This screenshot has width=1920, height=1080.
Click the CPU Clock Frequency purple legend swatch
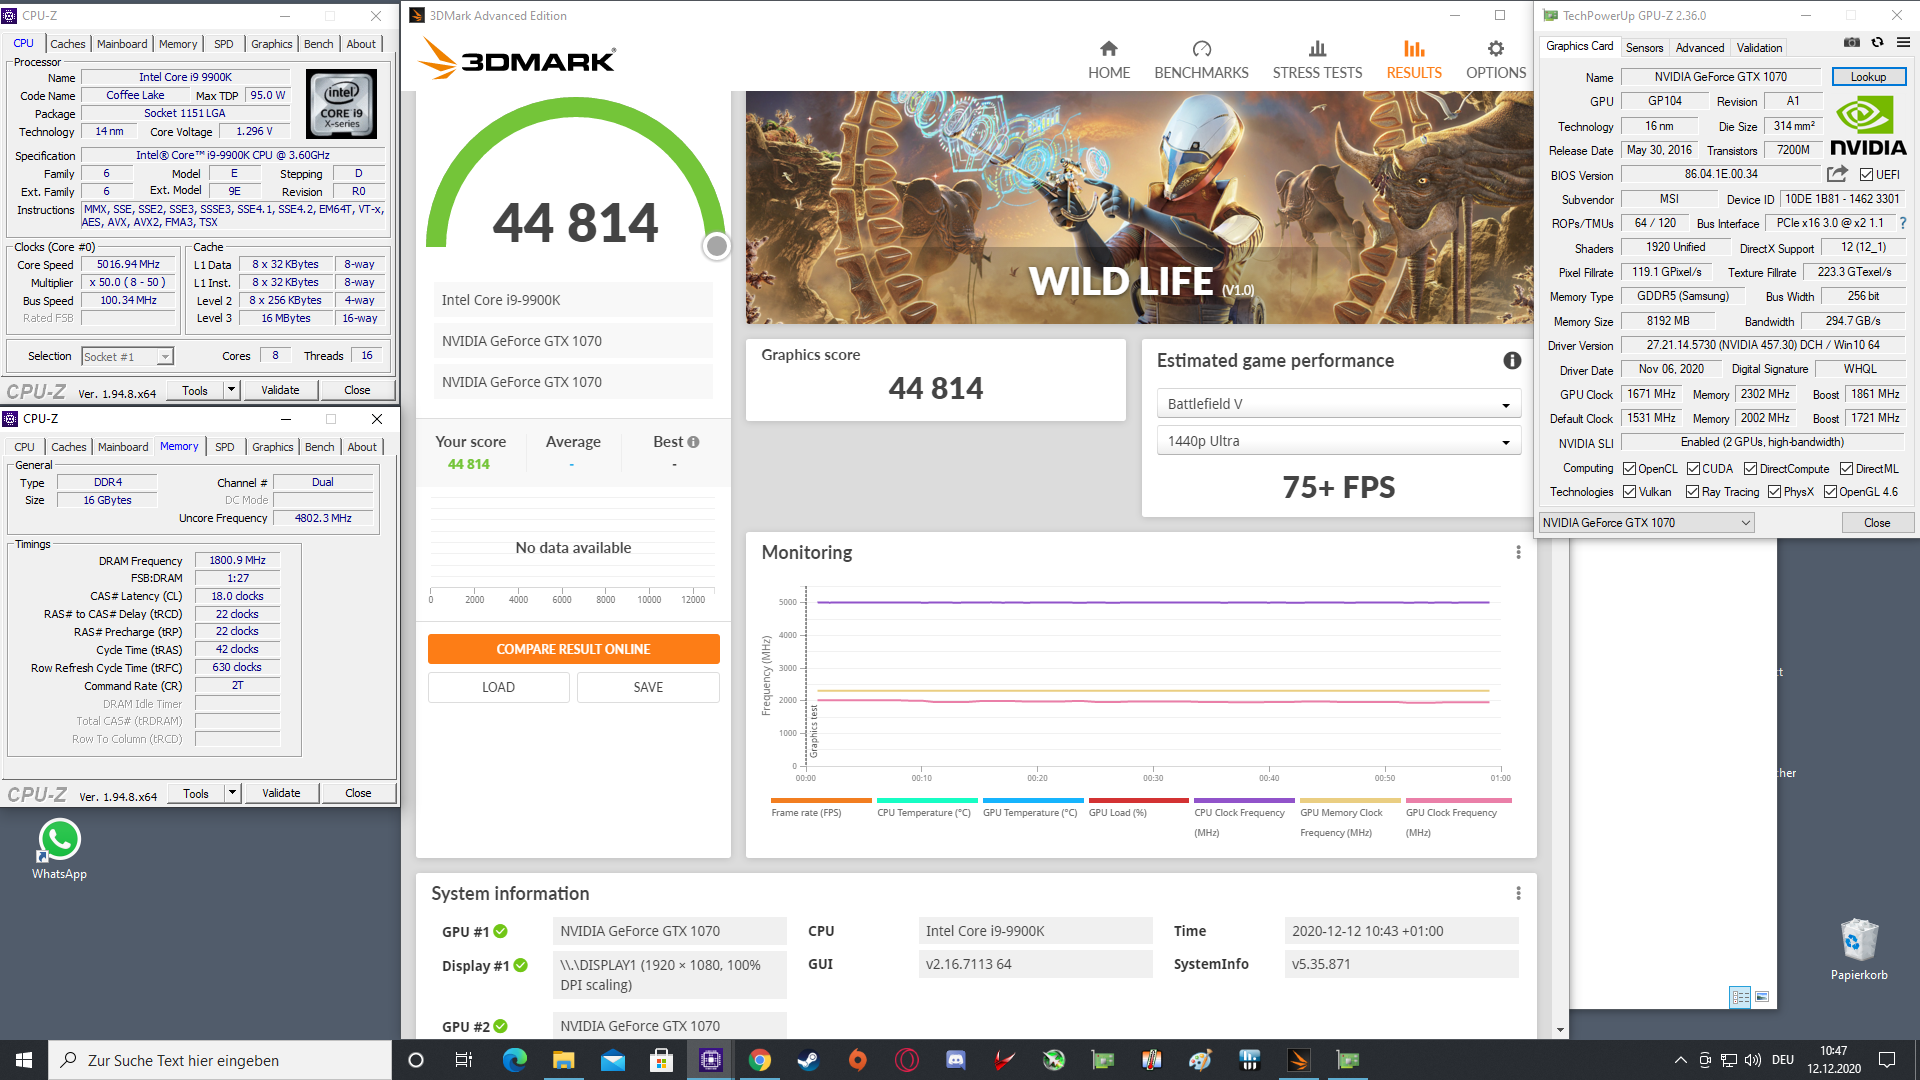click(1244, 800)
